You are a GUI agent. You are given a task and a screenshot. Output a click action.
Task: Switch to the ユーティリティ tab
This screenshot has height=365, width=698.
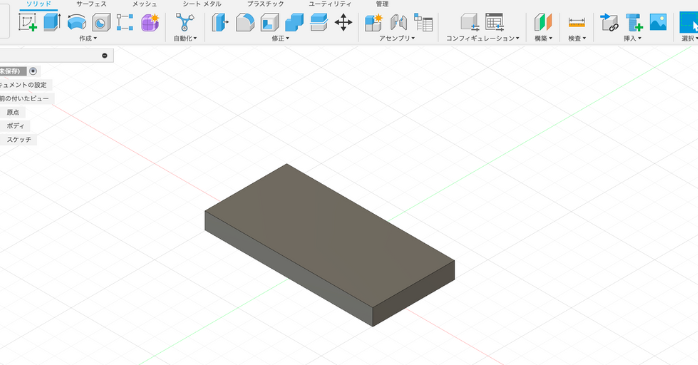coord(330,4)
